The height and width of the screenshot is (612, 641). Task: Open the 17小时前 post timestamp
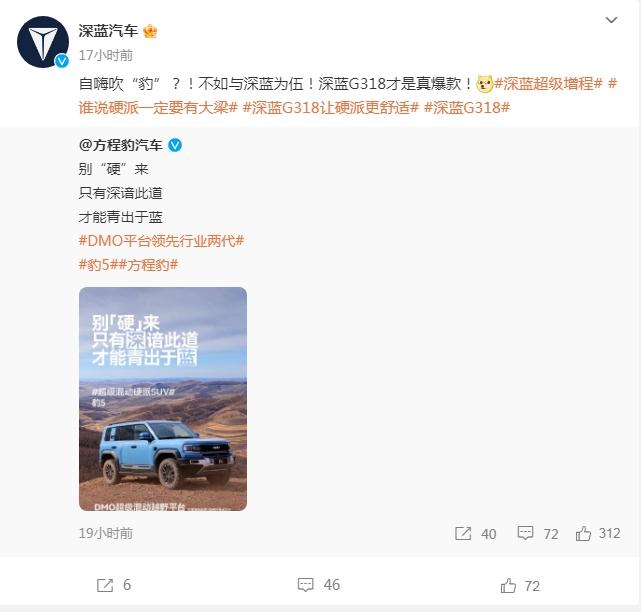(105, 55)
